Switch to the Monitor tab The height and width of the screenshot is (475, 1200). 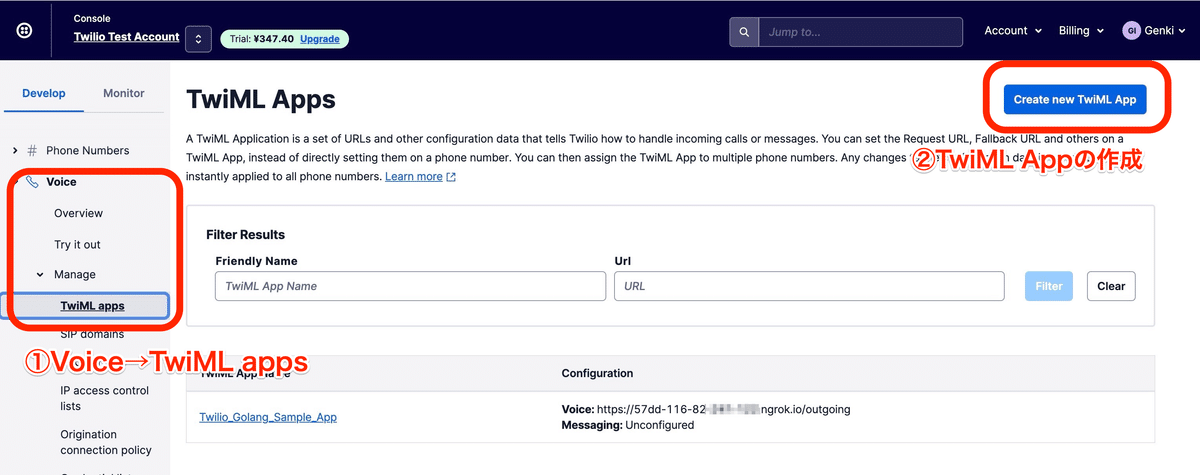[x=124, y=93]
